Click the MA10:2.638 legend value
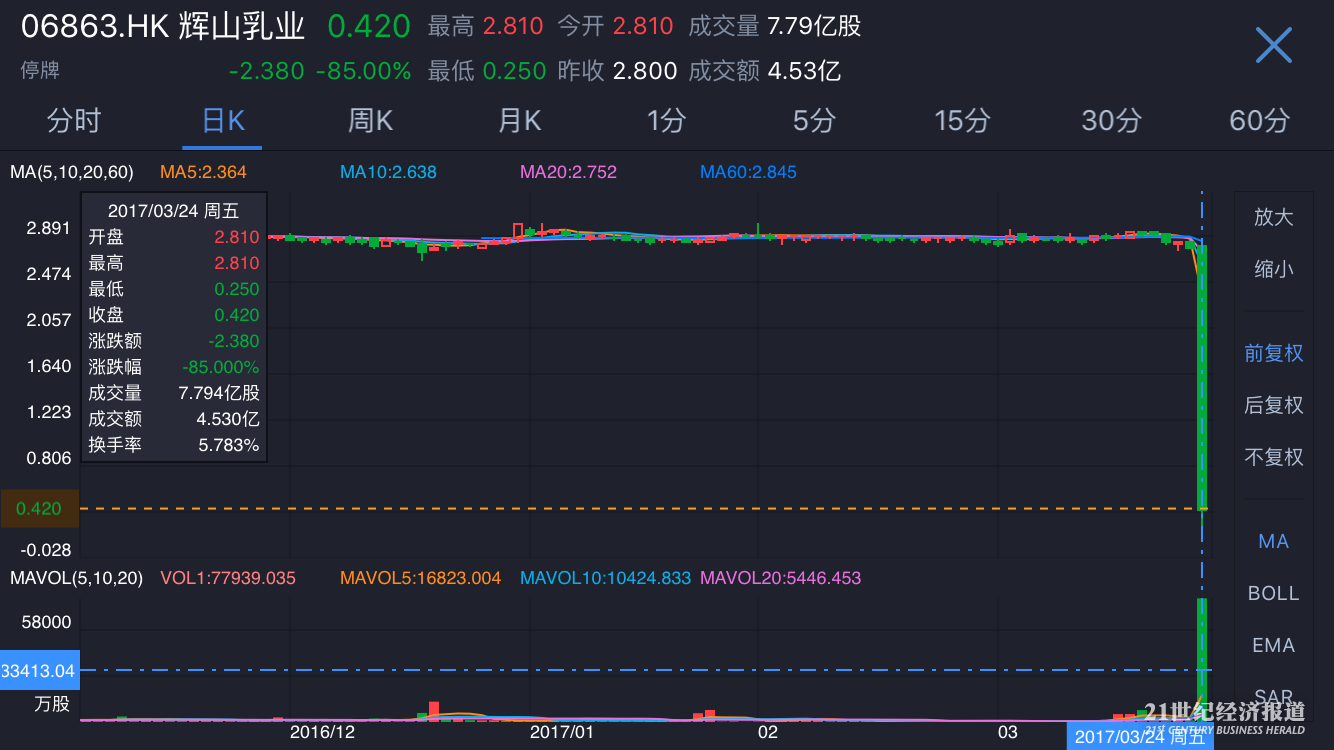The height and width of the screenshot is (750, 1334). click(x=388, y=172)
